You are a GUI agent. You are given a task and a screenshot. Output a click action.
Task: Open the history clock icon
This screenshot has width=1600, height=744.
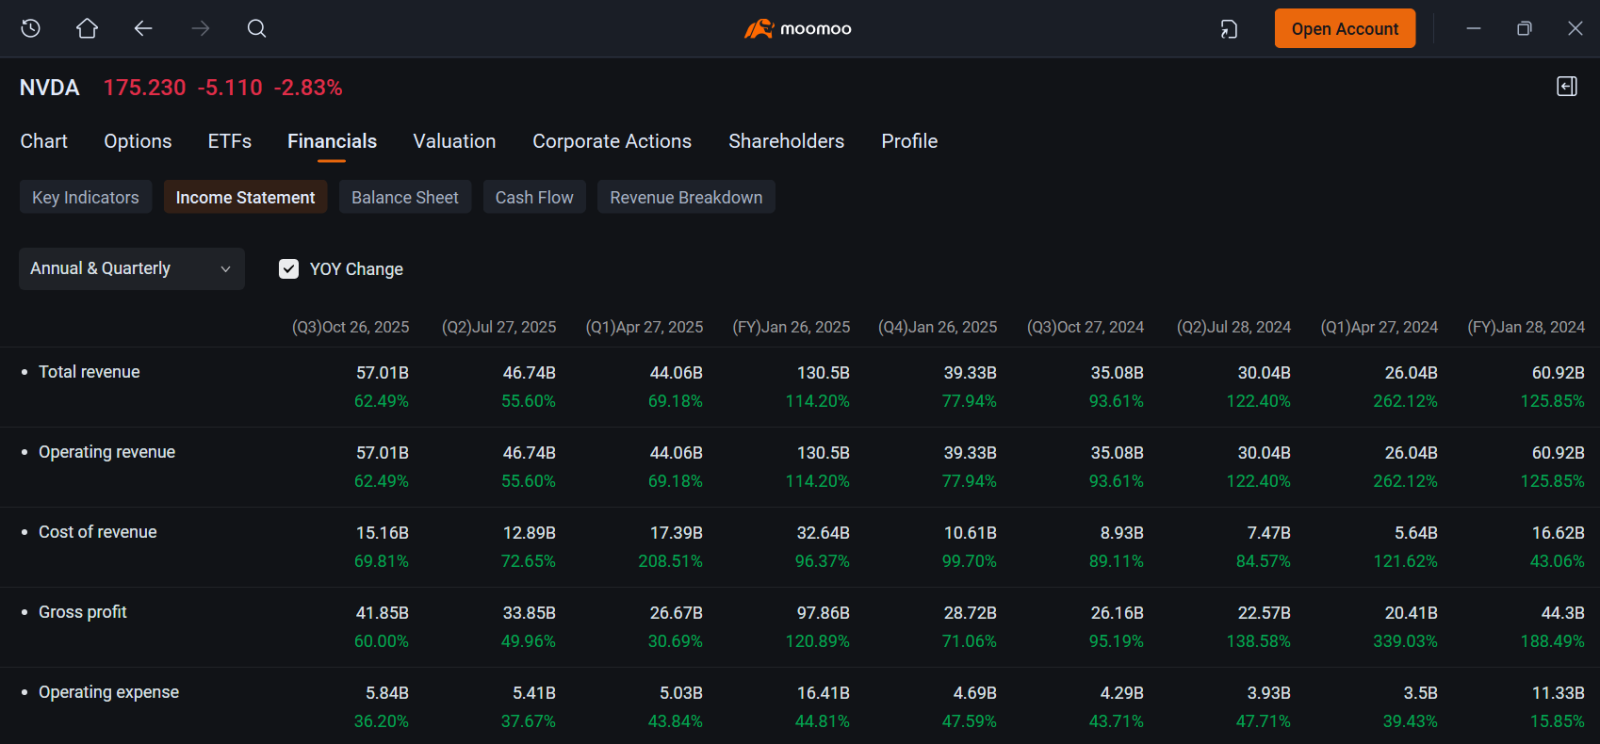[31, 28]
